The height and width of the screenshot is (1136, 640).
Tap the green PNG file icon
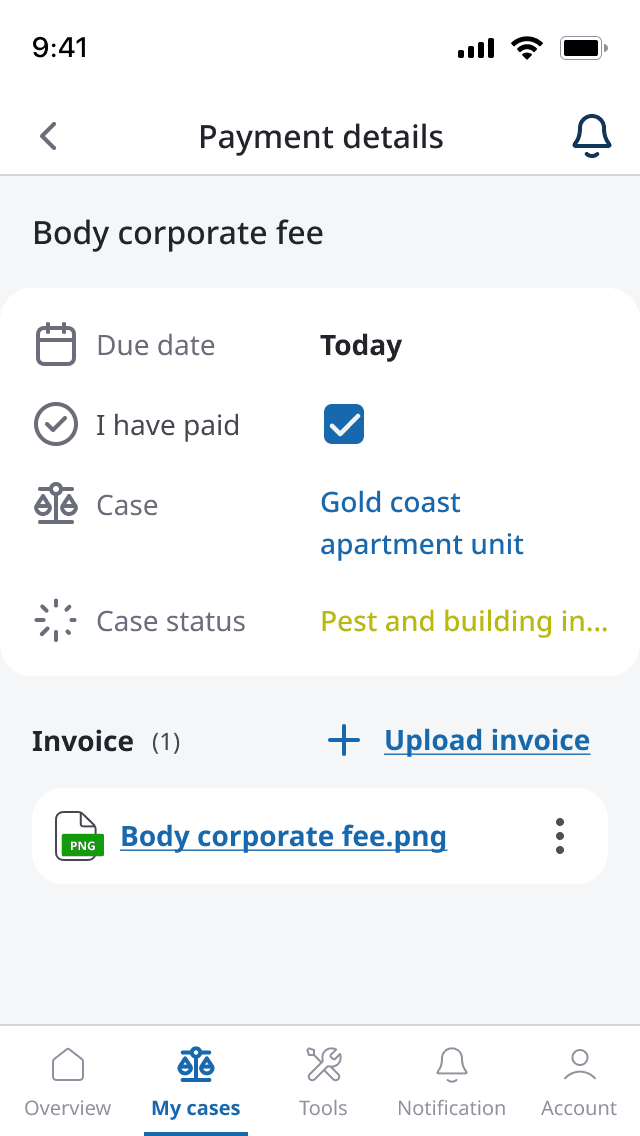point(79,836)
